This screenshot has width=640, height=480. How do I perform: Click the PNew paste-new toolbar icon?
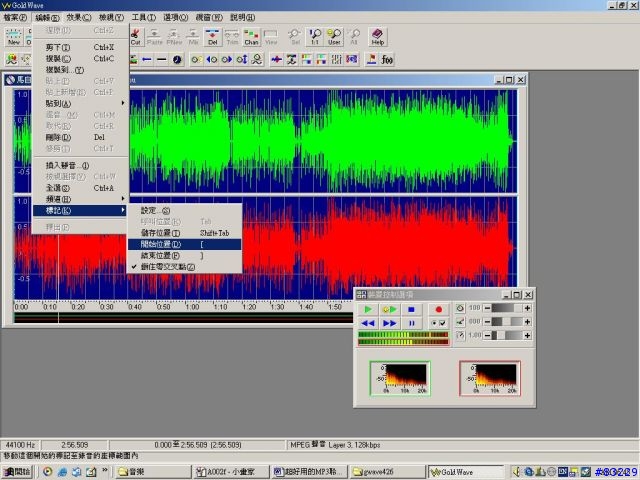pyautogui.click(x=174, y=37)
